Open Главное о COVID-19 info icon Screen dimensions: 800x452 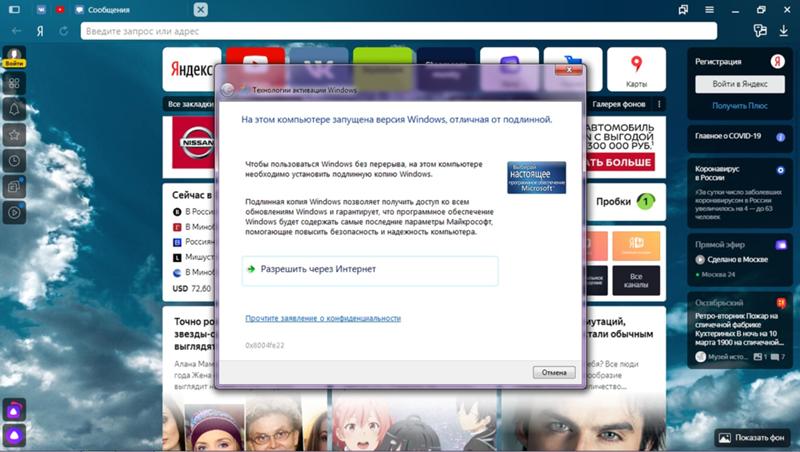coord(780,137)
